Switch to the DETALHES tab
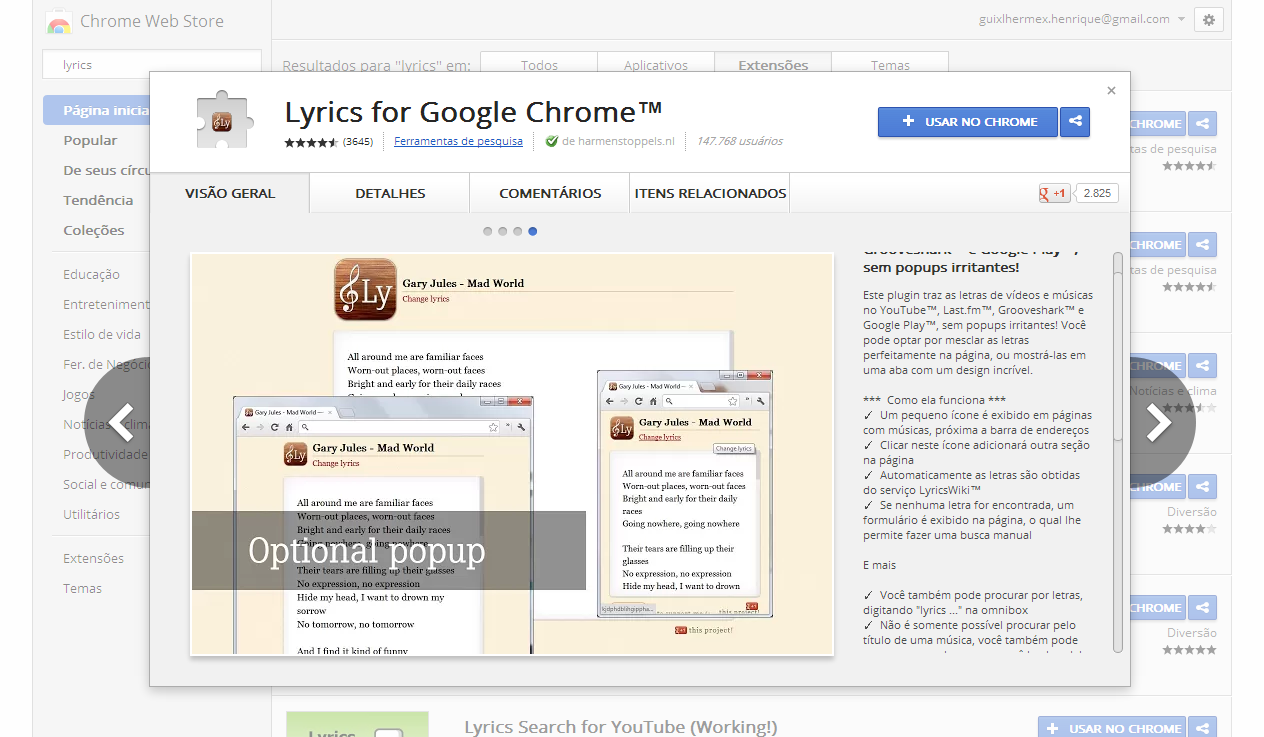Image resolution: width=1264 pixels, height=737 pixels. [x=390, y=193]
